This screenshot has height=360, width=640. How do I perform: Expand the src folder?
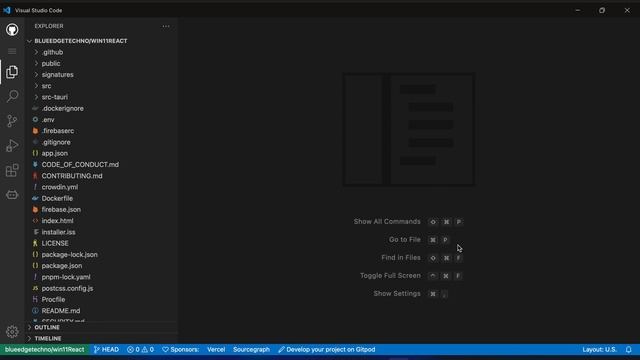(101, 86)
